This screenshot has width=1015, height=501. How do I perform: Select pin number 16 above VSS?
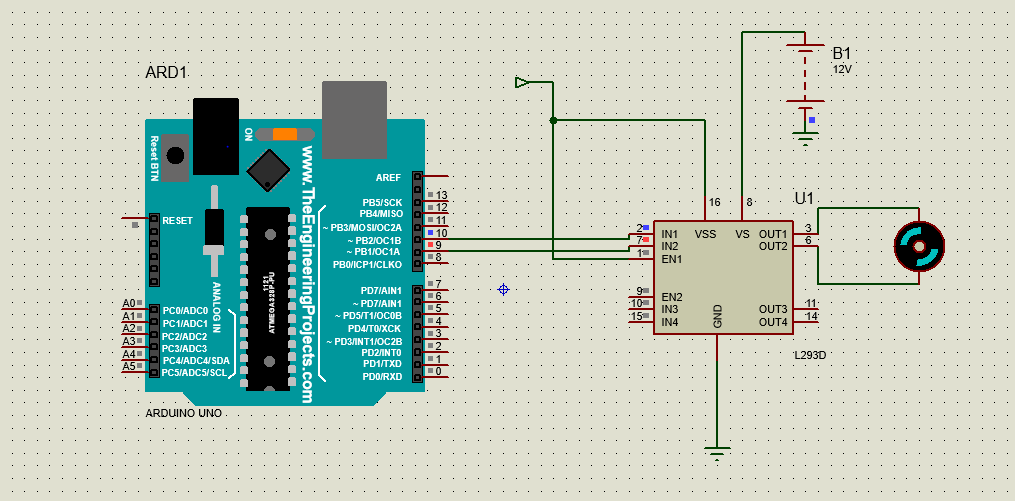point(715,202)
